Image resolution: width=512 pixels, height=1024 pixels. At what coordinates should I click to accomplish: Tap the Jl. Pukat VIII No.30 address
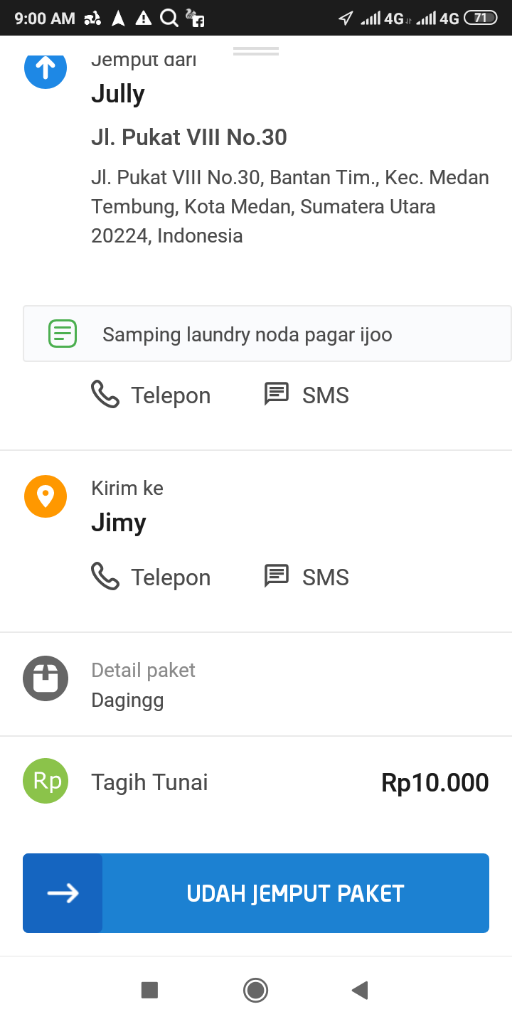coord(189,137)
